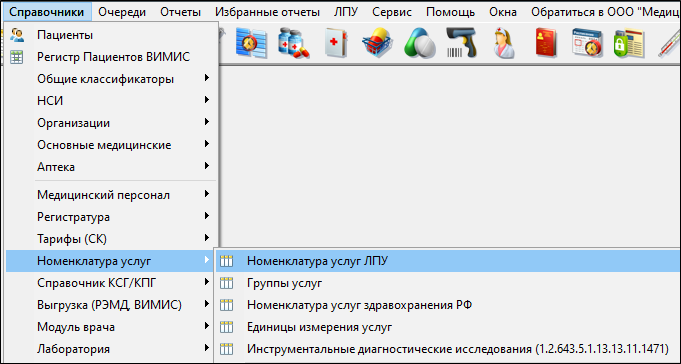Open the Сервис menu

[x=392, y=12]
